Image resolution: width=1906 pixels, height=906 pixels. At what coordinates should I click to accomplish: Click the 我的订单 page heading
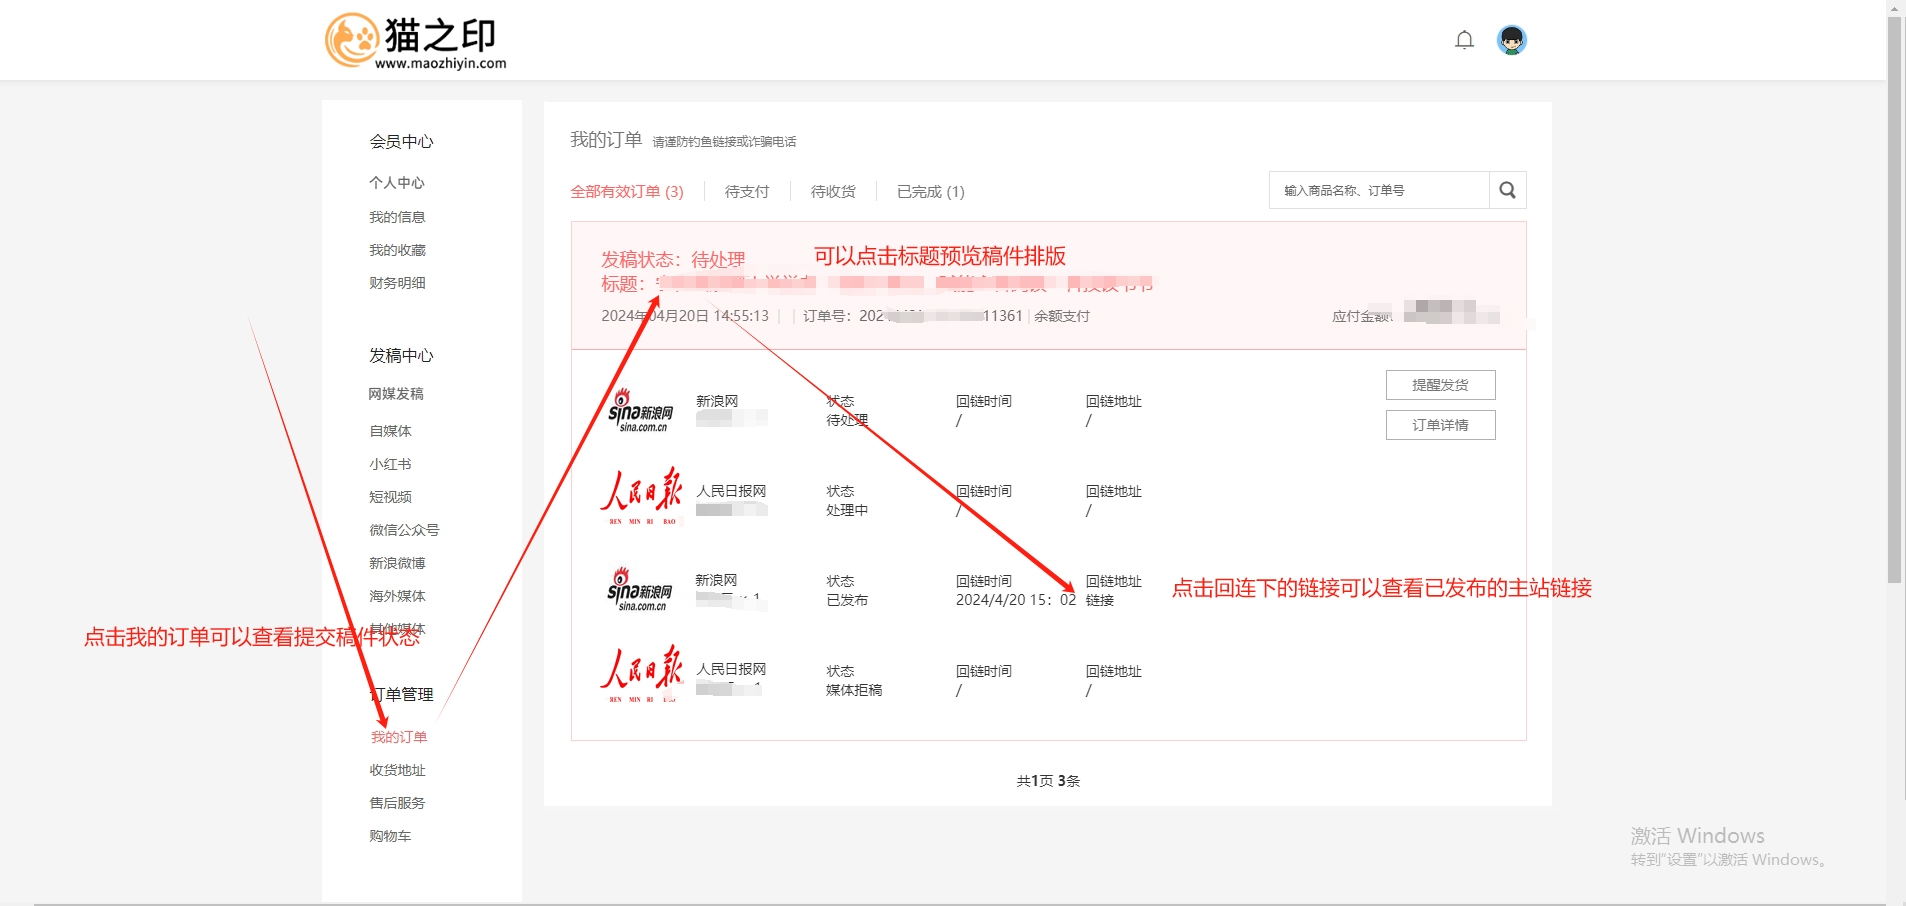(x=606, y=140)
